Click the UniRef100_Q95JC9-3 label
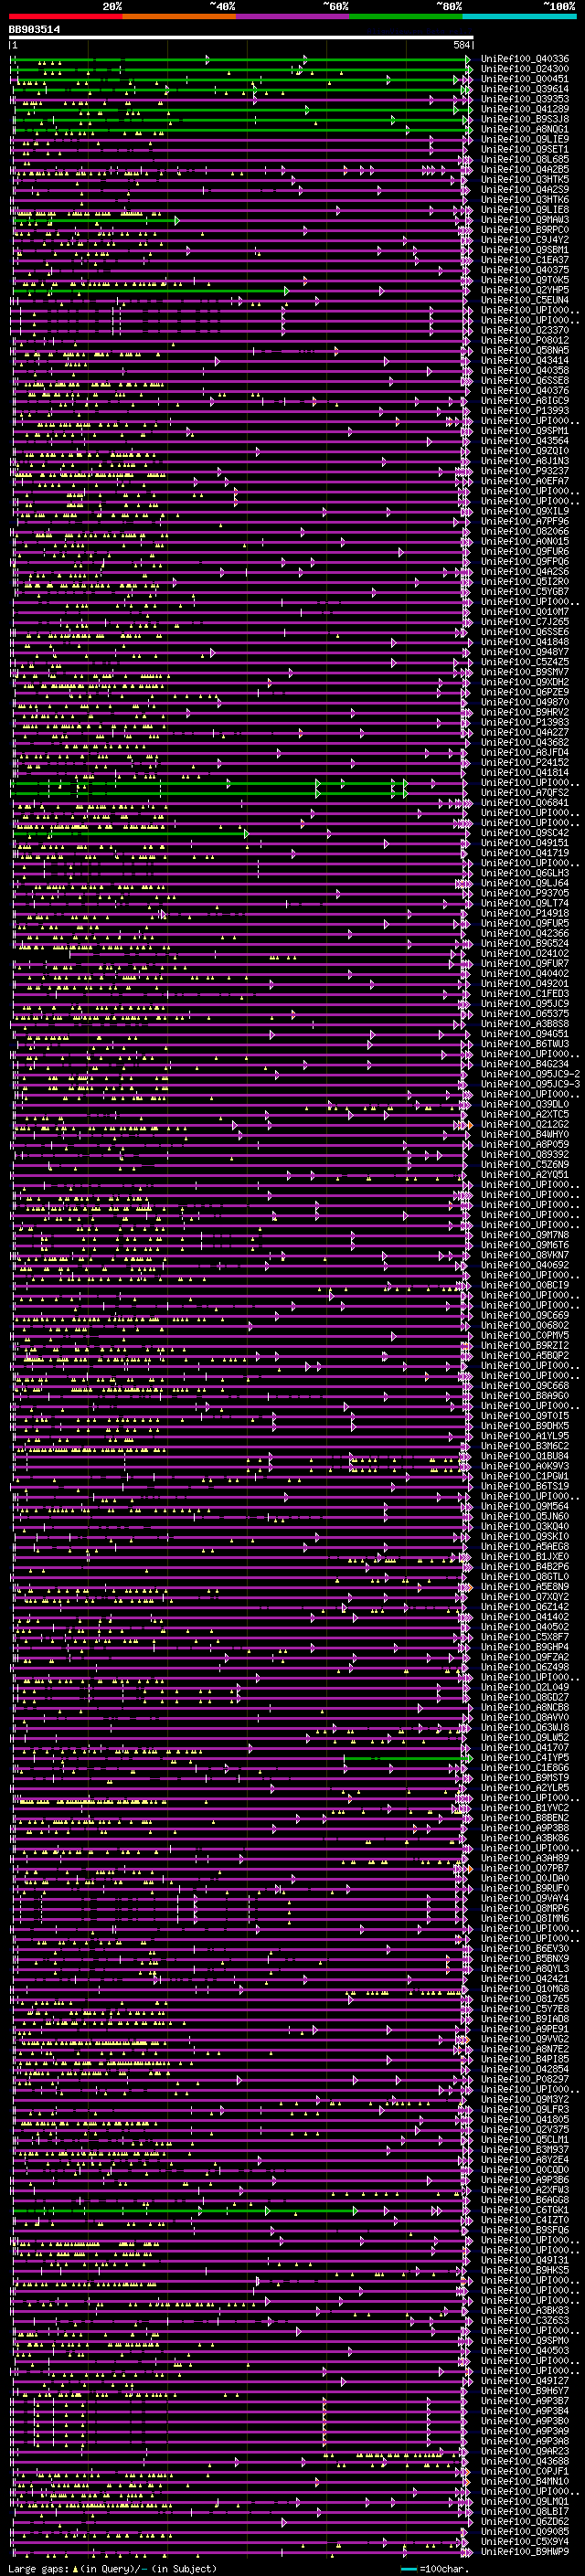 530,1084
